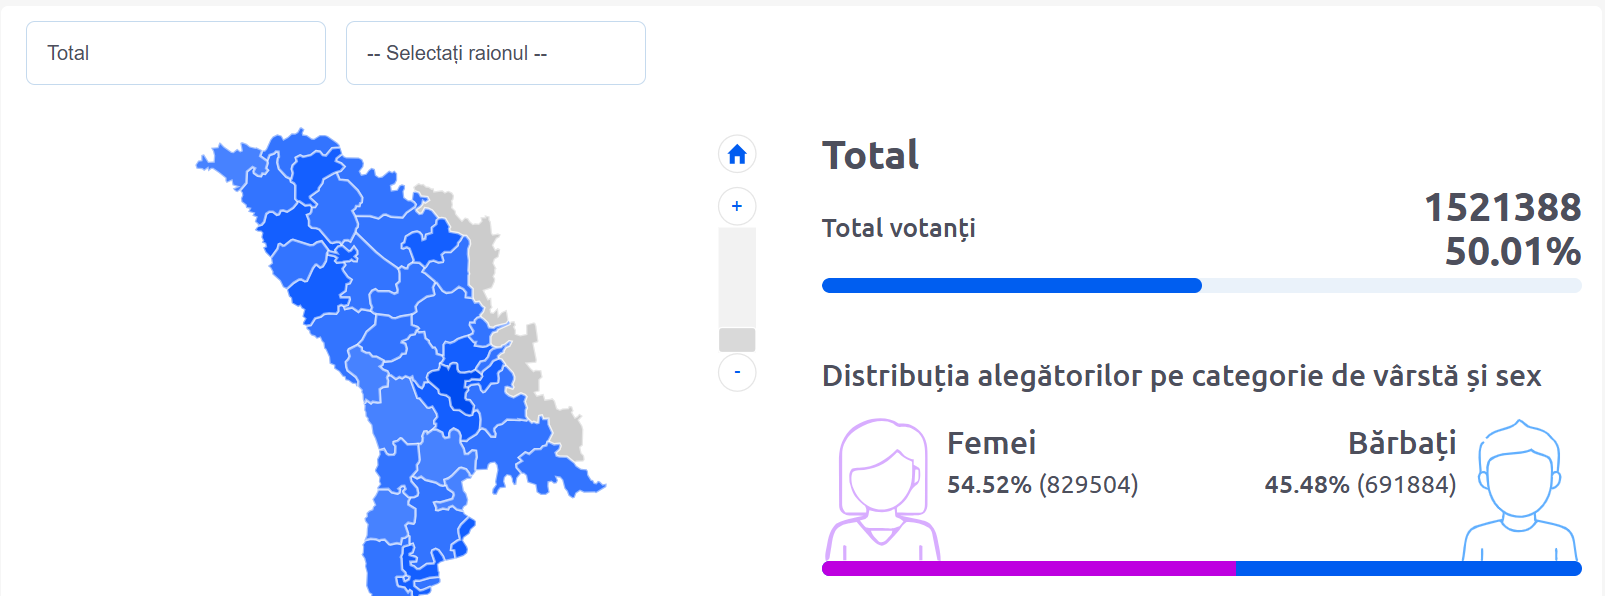
Task: Zoom in with the plus button
Action: [737, 206]
